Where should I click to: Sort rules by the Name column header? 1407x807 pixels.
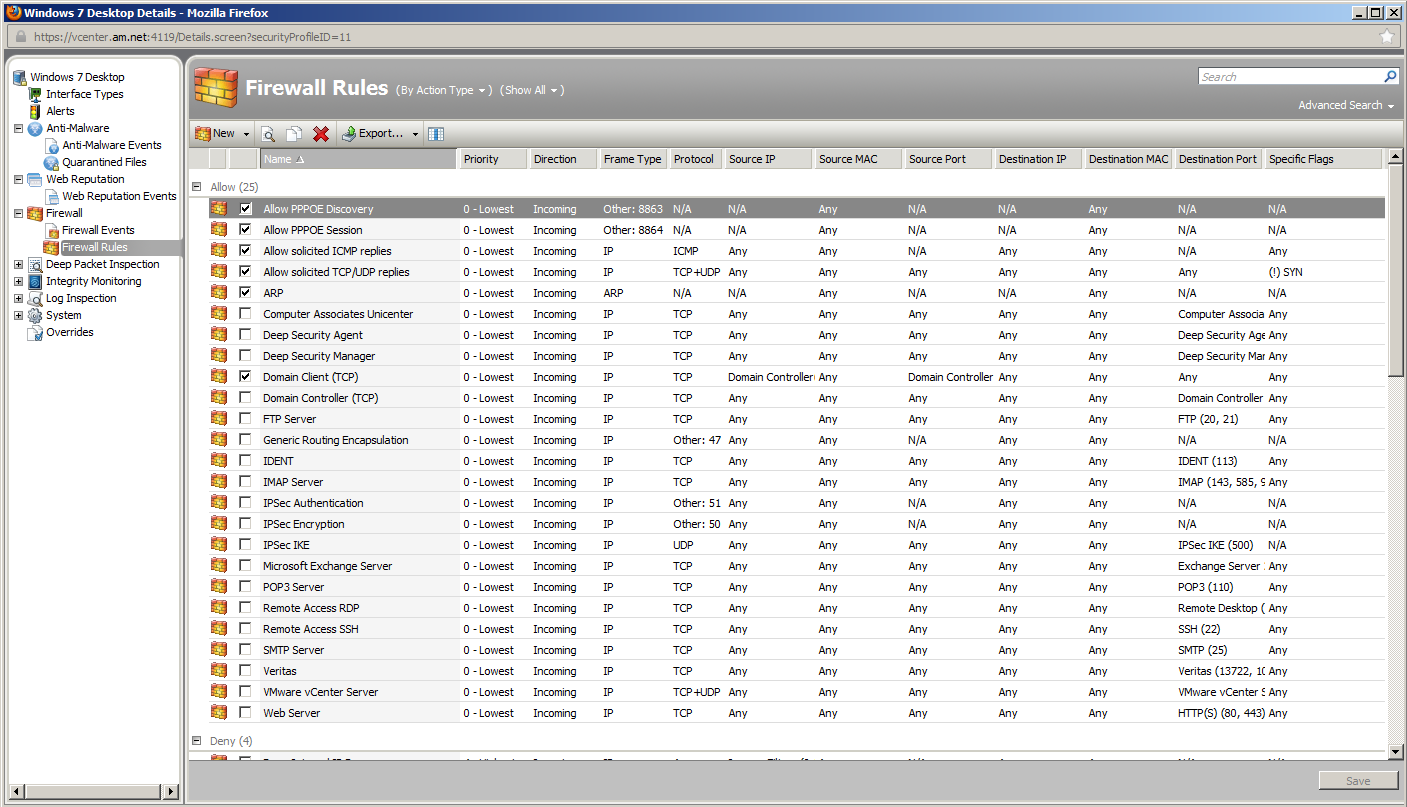[358, 159]
